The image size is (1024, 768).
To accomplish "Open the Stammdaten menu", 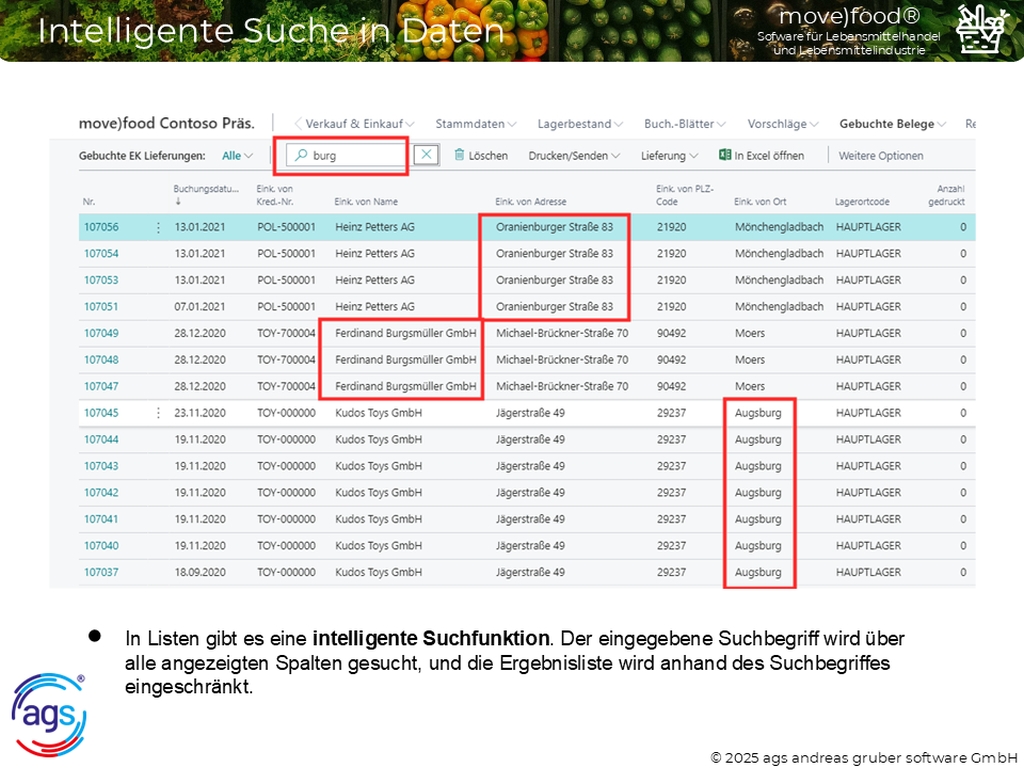I will pos(475,123).
